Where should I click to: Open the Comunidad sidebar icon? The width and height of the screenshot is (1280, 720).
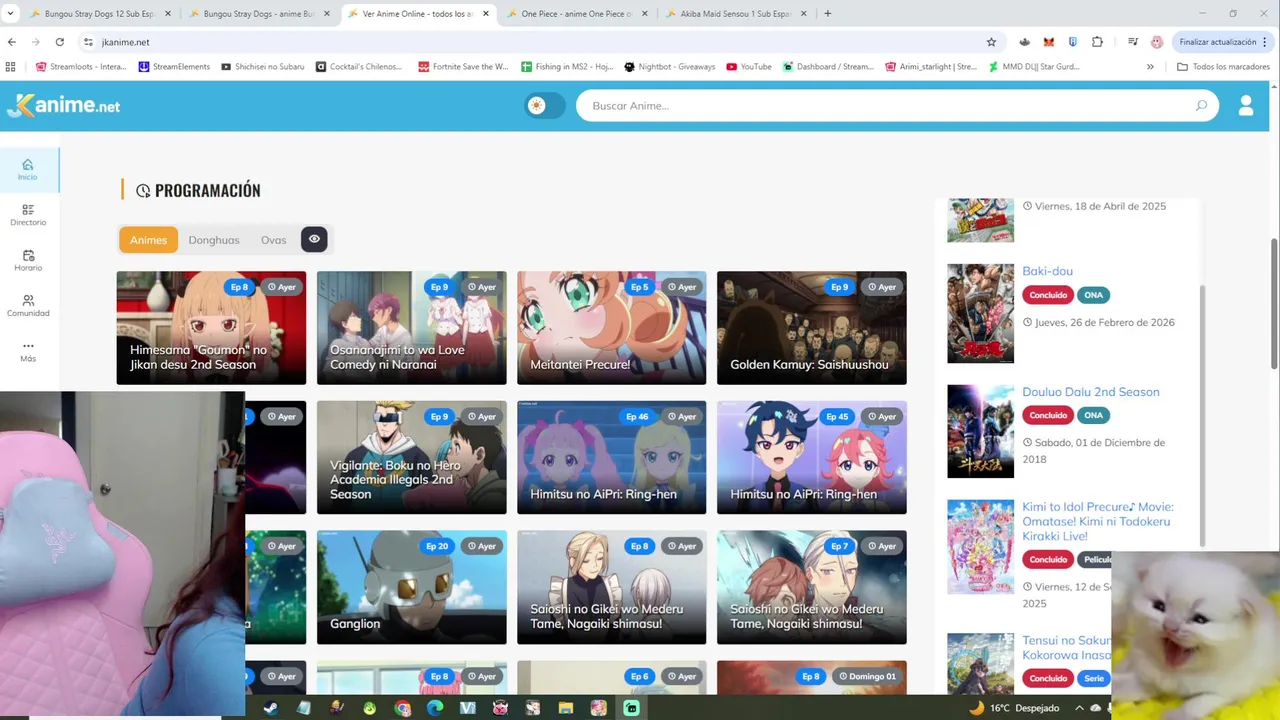tap(28, 306)
